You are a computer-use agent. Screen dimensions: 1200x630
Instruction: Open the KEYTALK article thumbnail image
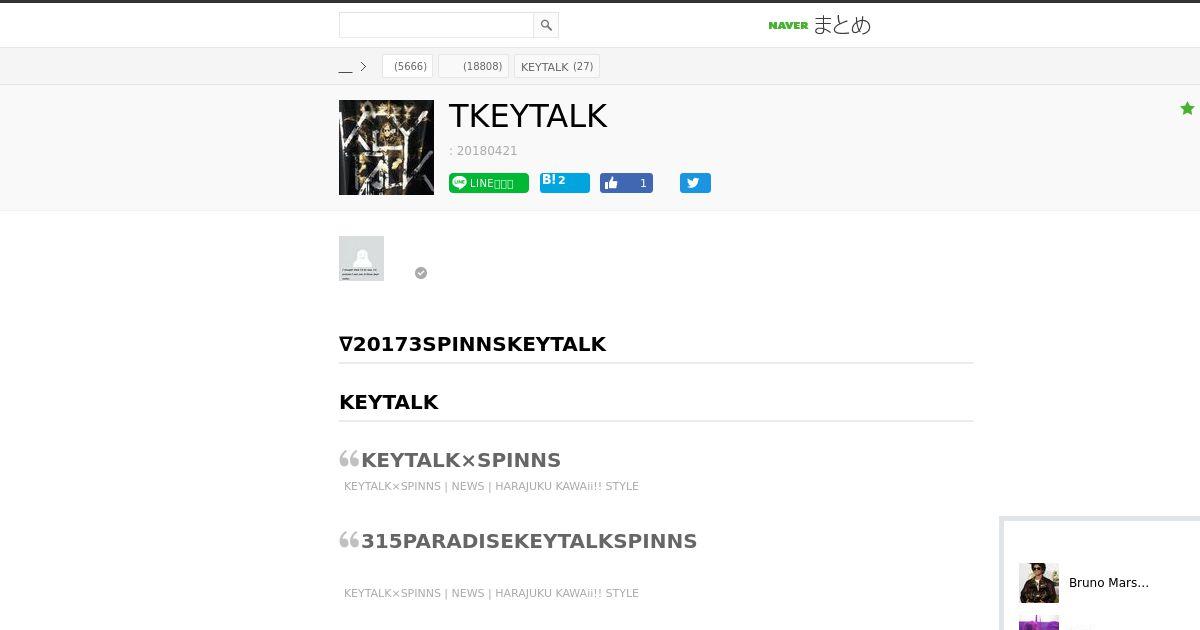coord(386,147)
